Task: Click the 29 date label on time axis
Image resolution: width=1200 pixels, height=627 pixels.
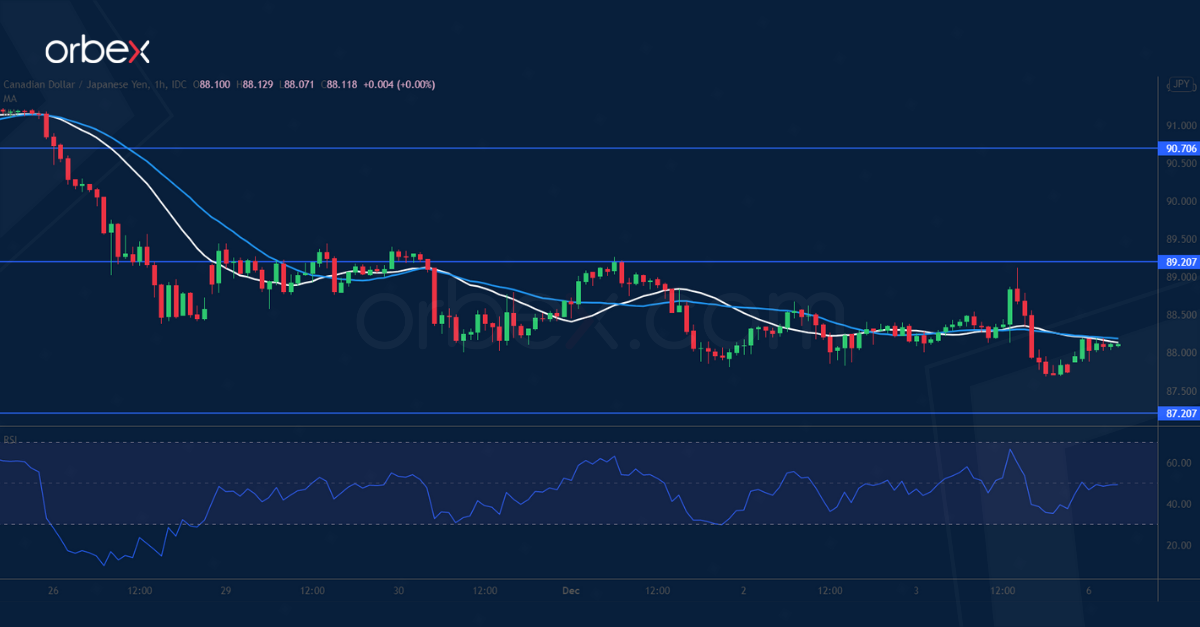Action: [x=225, y=591]
